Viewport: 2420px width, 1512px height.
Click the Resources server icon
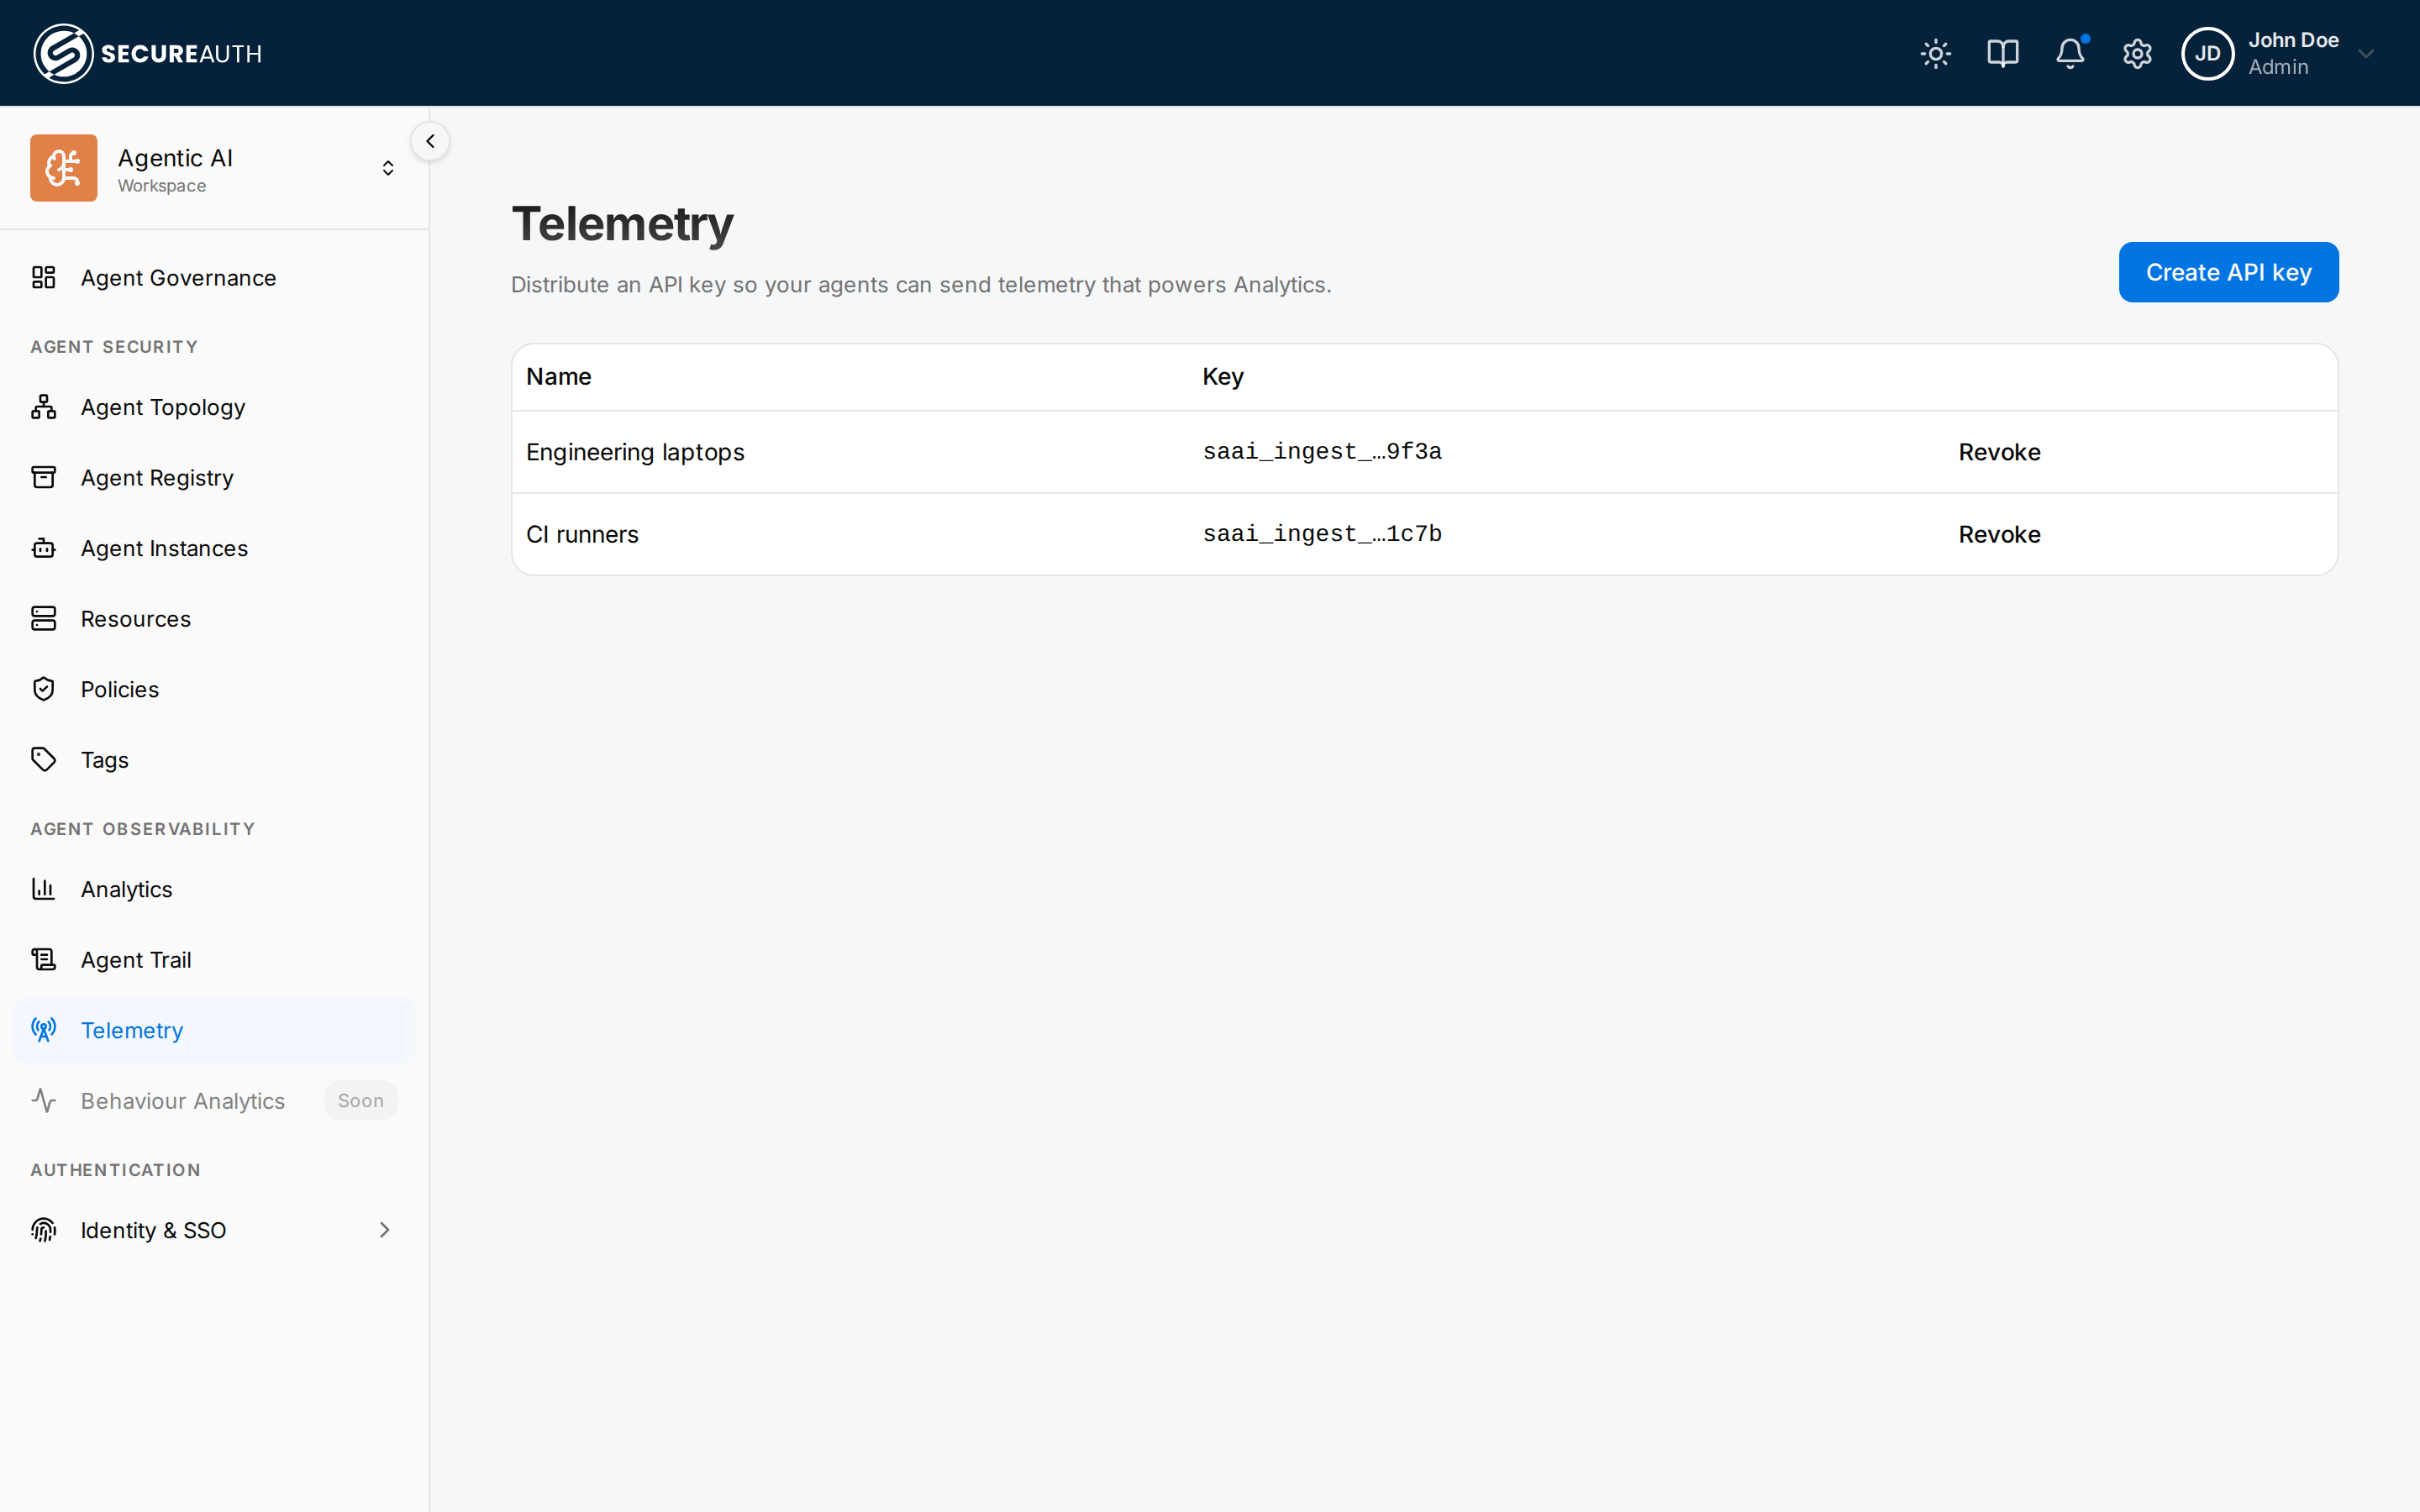tap(43, 618)
